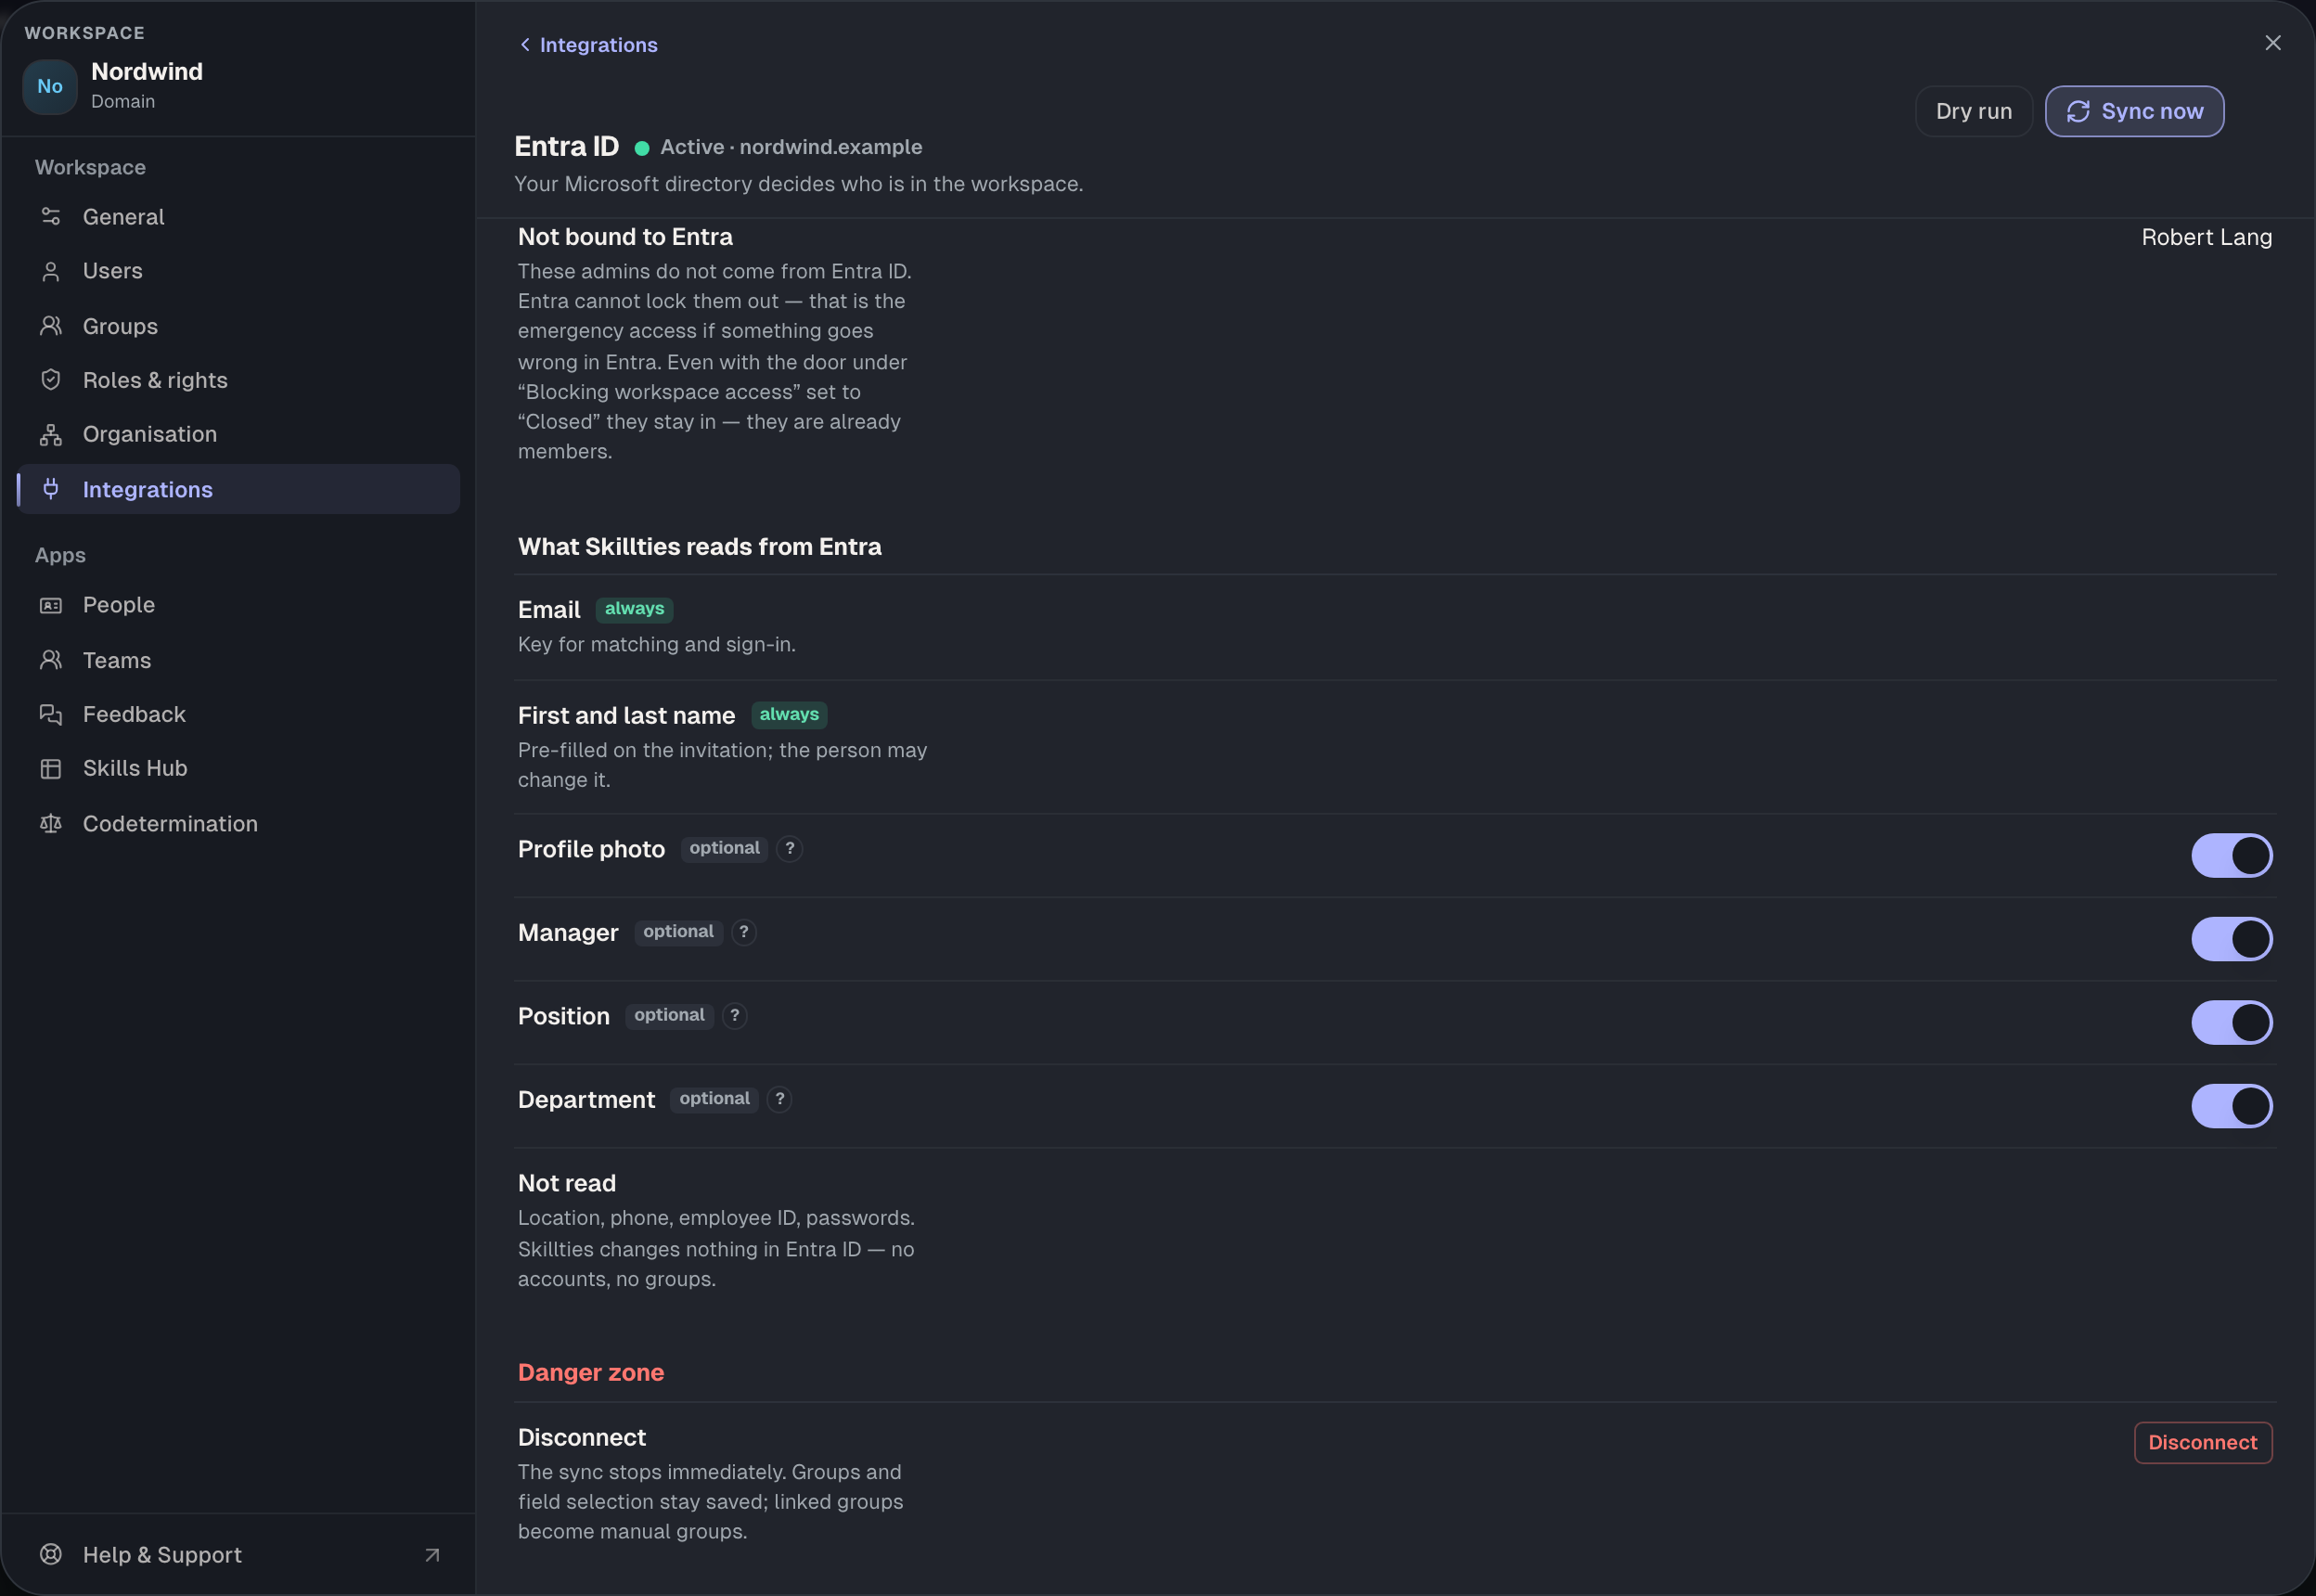Open Skills Hub in the Apps list

pos(238,768)
